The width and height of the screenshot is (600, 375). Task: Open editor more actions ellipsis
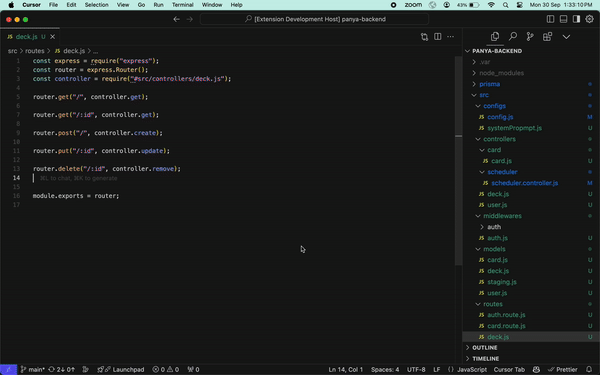450,37
